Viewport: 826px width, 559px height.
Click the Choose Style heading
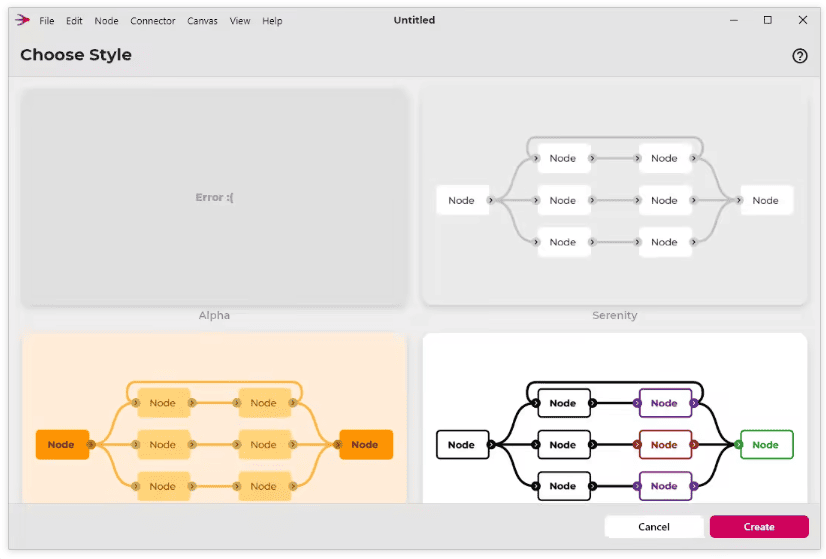coord(76,55)
